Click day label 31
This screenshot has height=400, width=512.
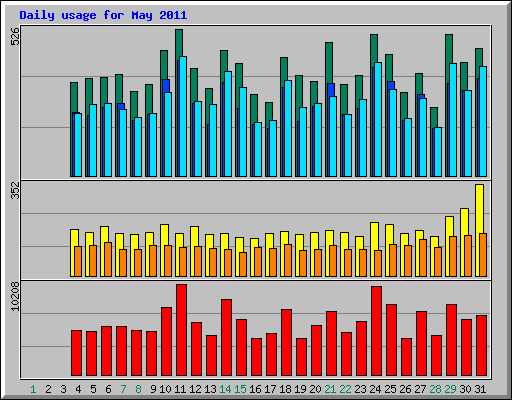(480, 389)
